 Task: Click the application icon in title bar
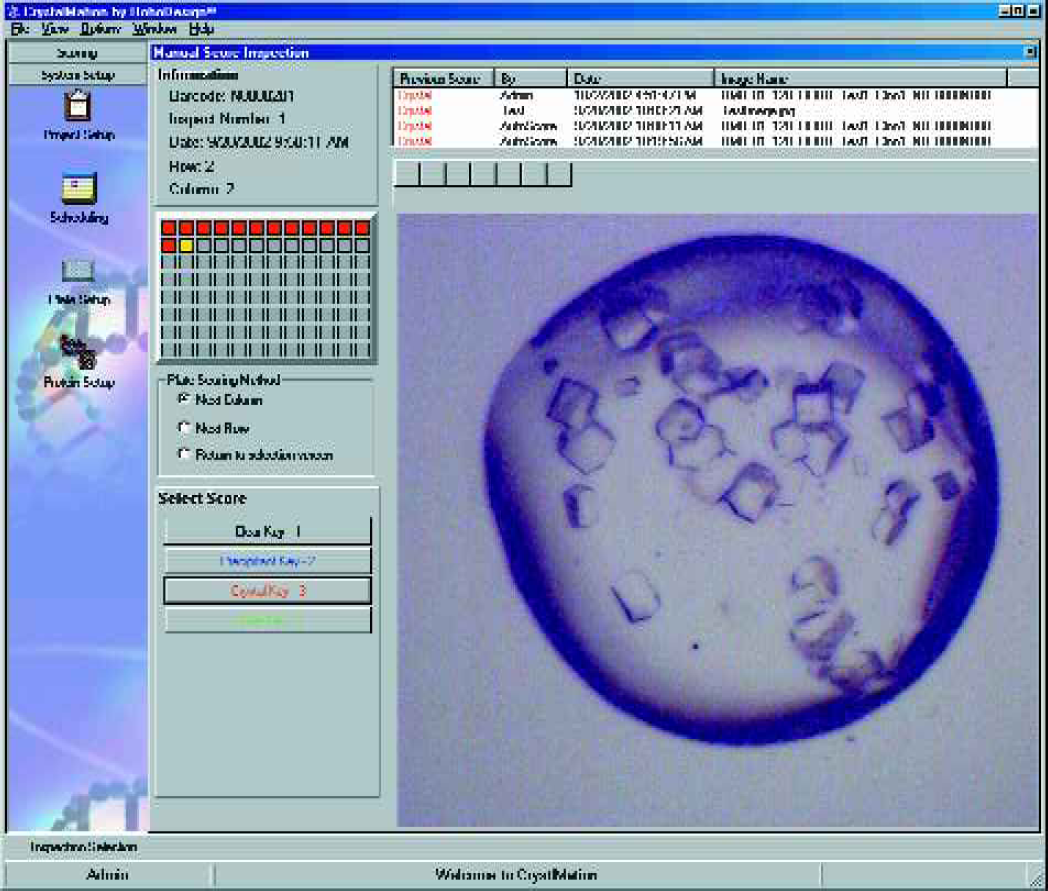(13, 11)
